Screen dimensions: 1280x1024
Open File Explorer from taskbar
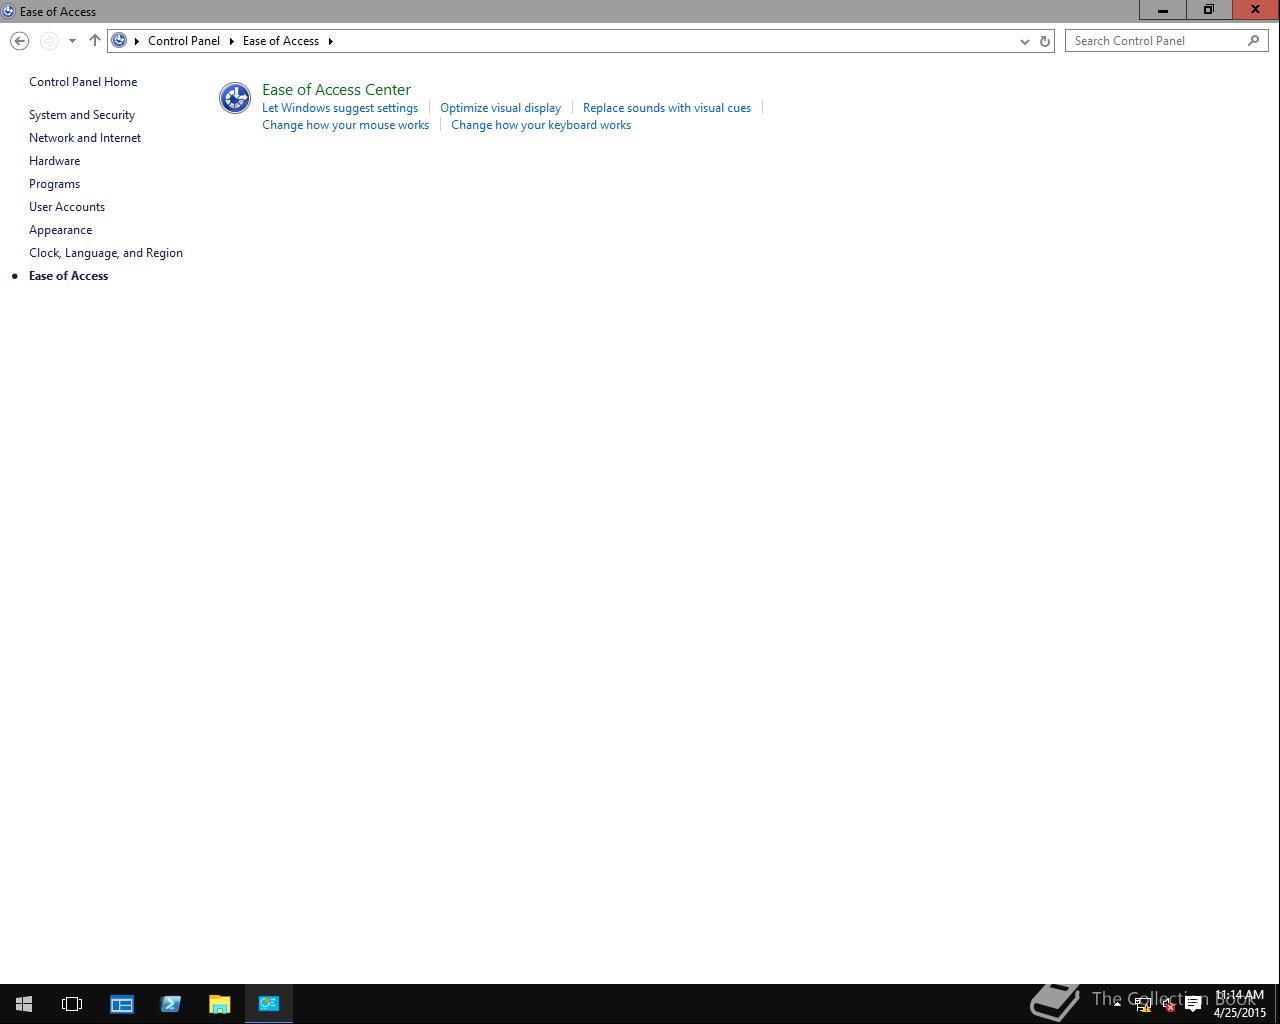(x=219, y=1004)
